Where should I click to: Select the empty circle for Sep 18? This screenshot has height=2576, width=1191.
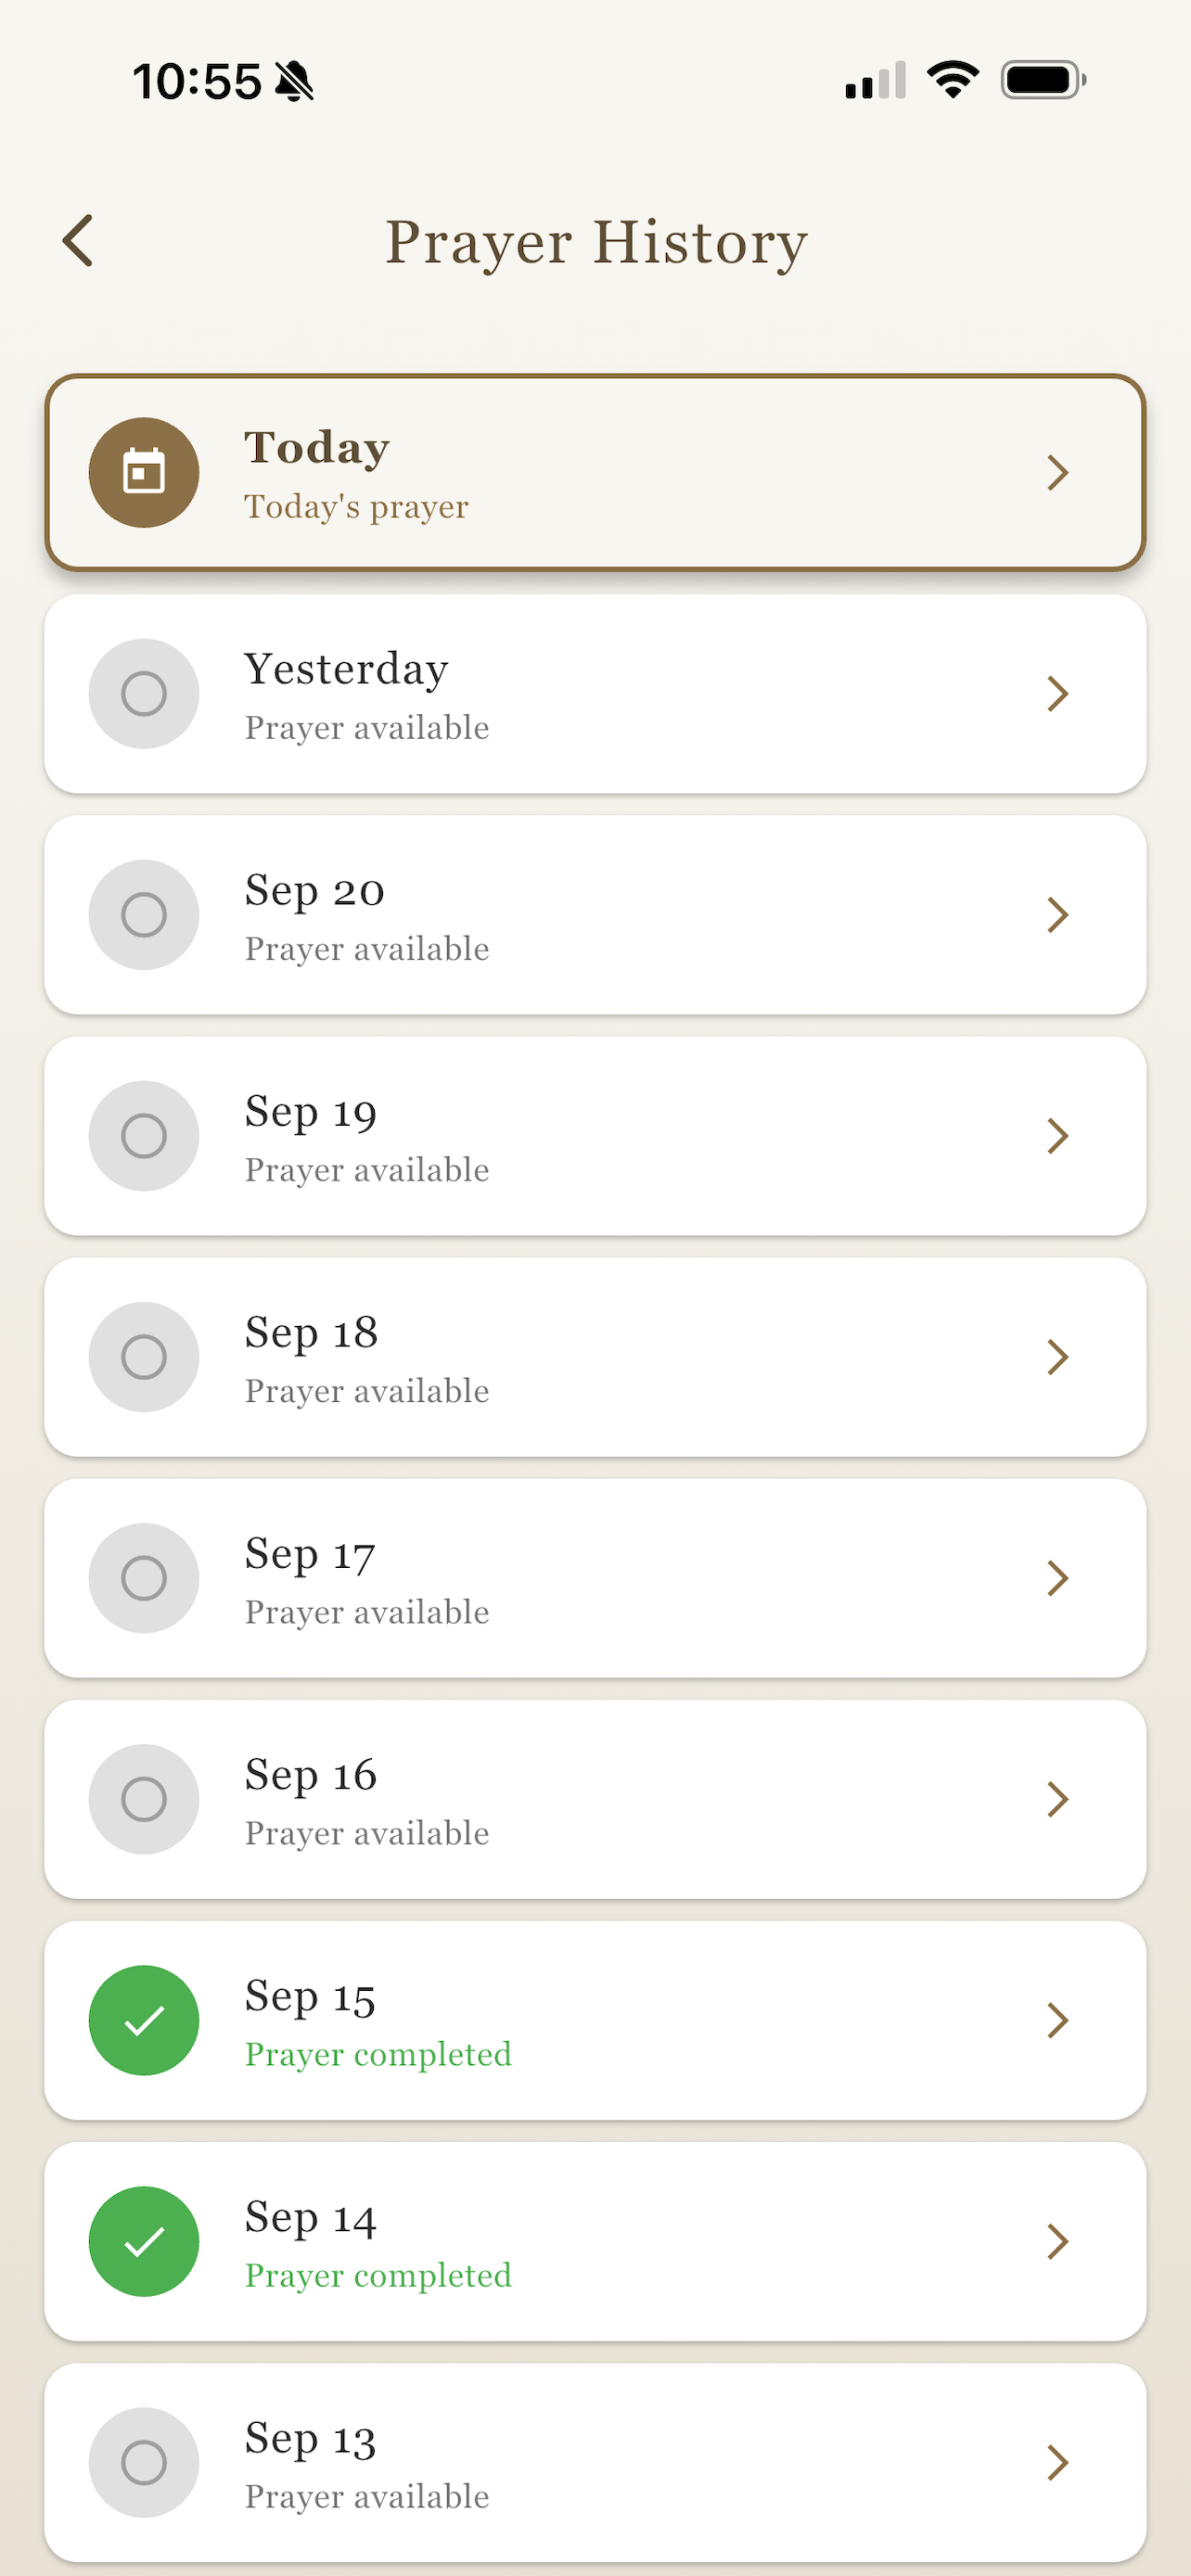[144, 1356]
